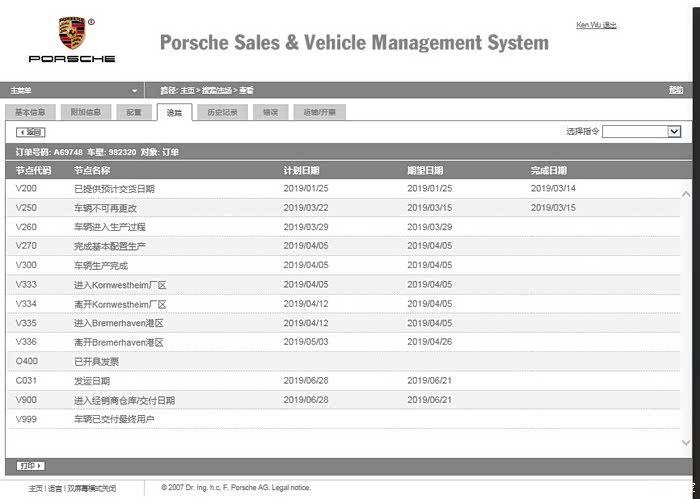Click the 主页 footer link
The height and width of the screenshot is (499, 700).
tap(35, 488)
